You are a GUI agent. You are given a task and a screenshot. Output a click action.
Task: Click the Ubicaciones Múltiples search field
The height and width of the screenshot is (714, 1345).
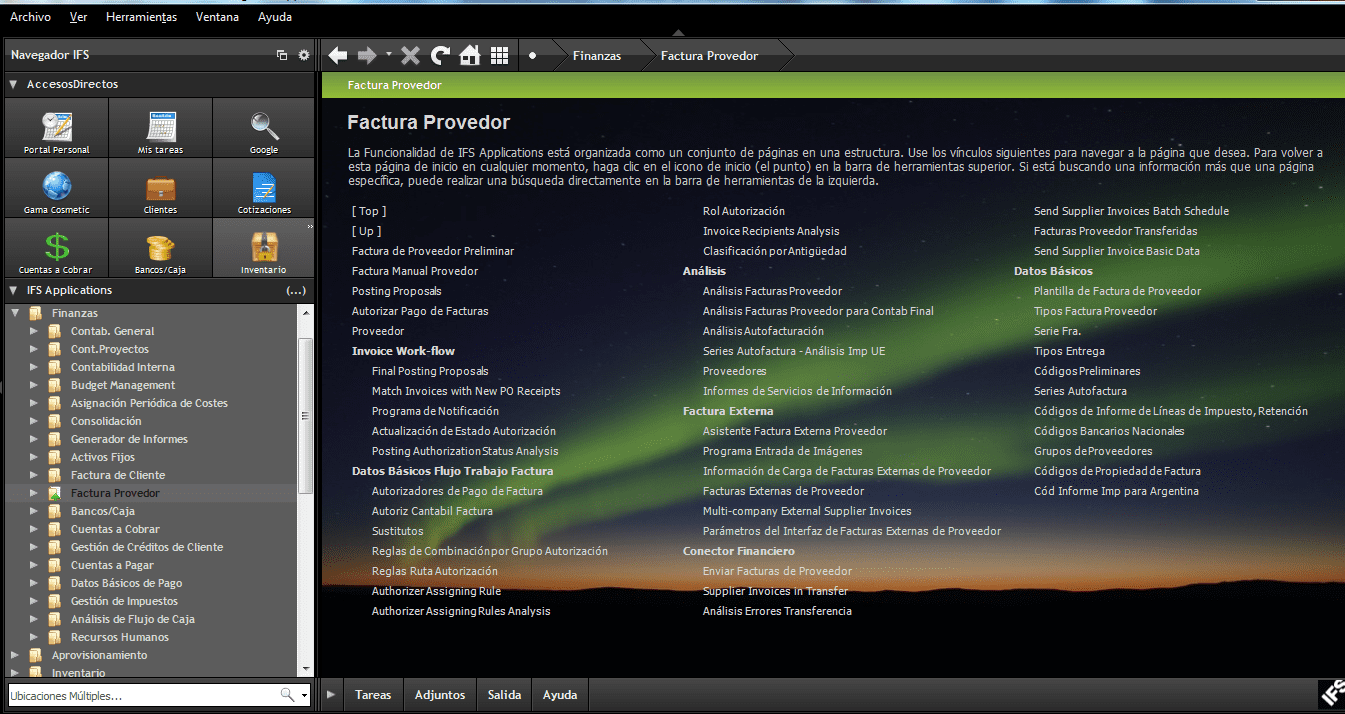(140, 695)
